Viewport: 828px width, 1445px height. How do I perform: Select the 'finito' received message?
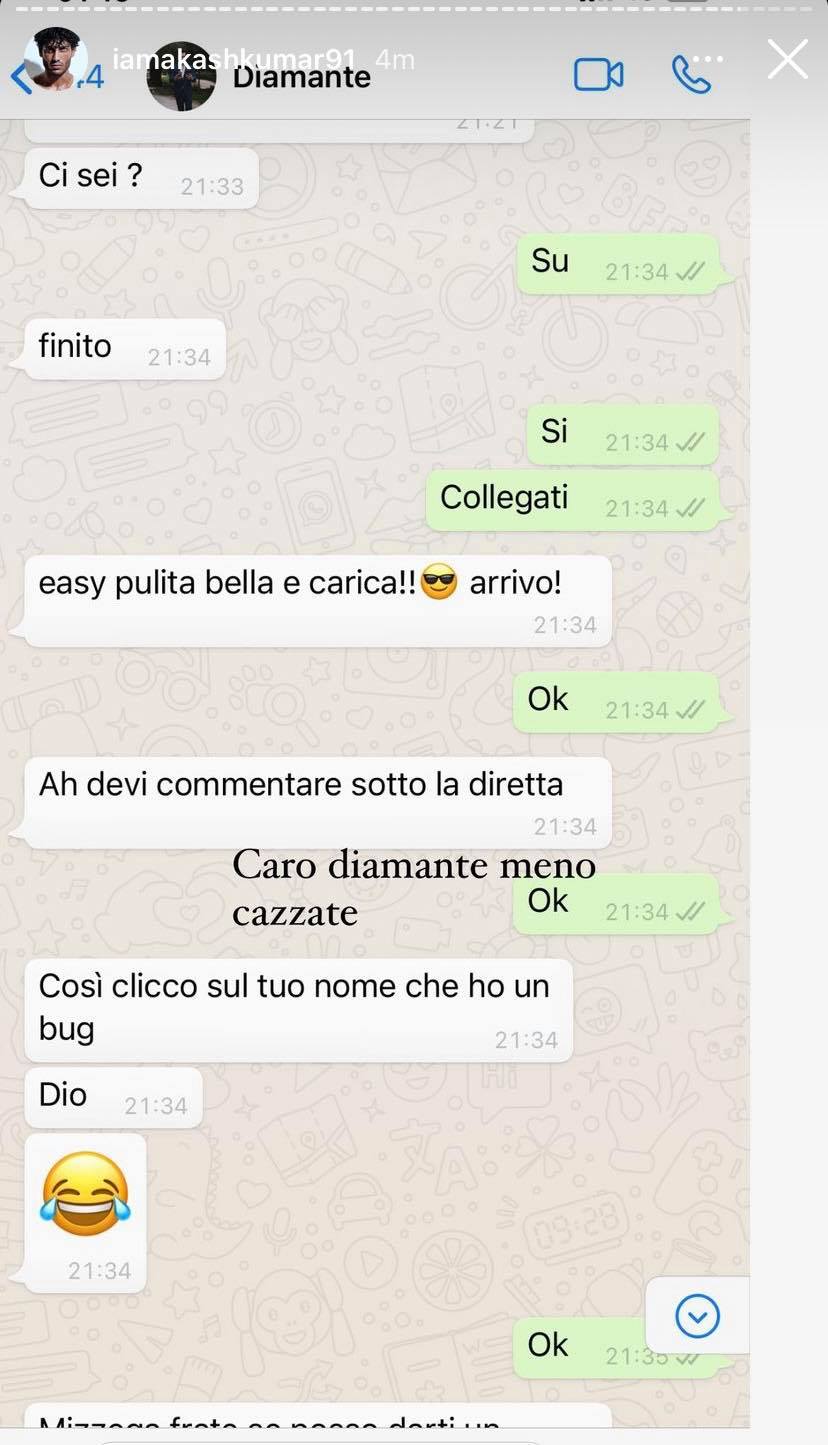(x=124, y=349)
